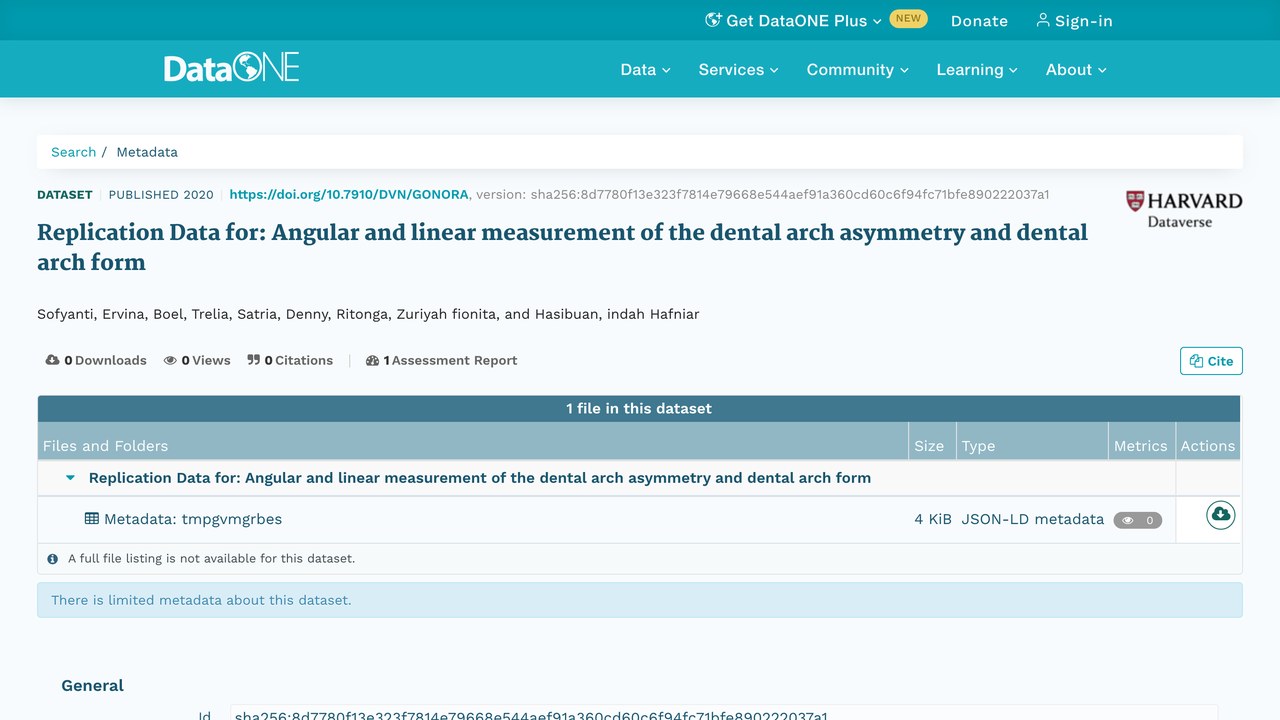Screen dimensions: 1280x720
Task: Go to Search breadcrumb
Action: tap(74, 152)
